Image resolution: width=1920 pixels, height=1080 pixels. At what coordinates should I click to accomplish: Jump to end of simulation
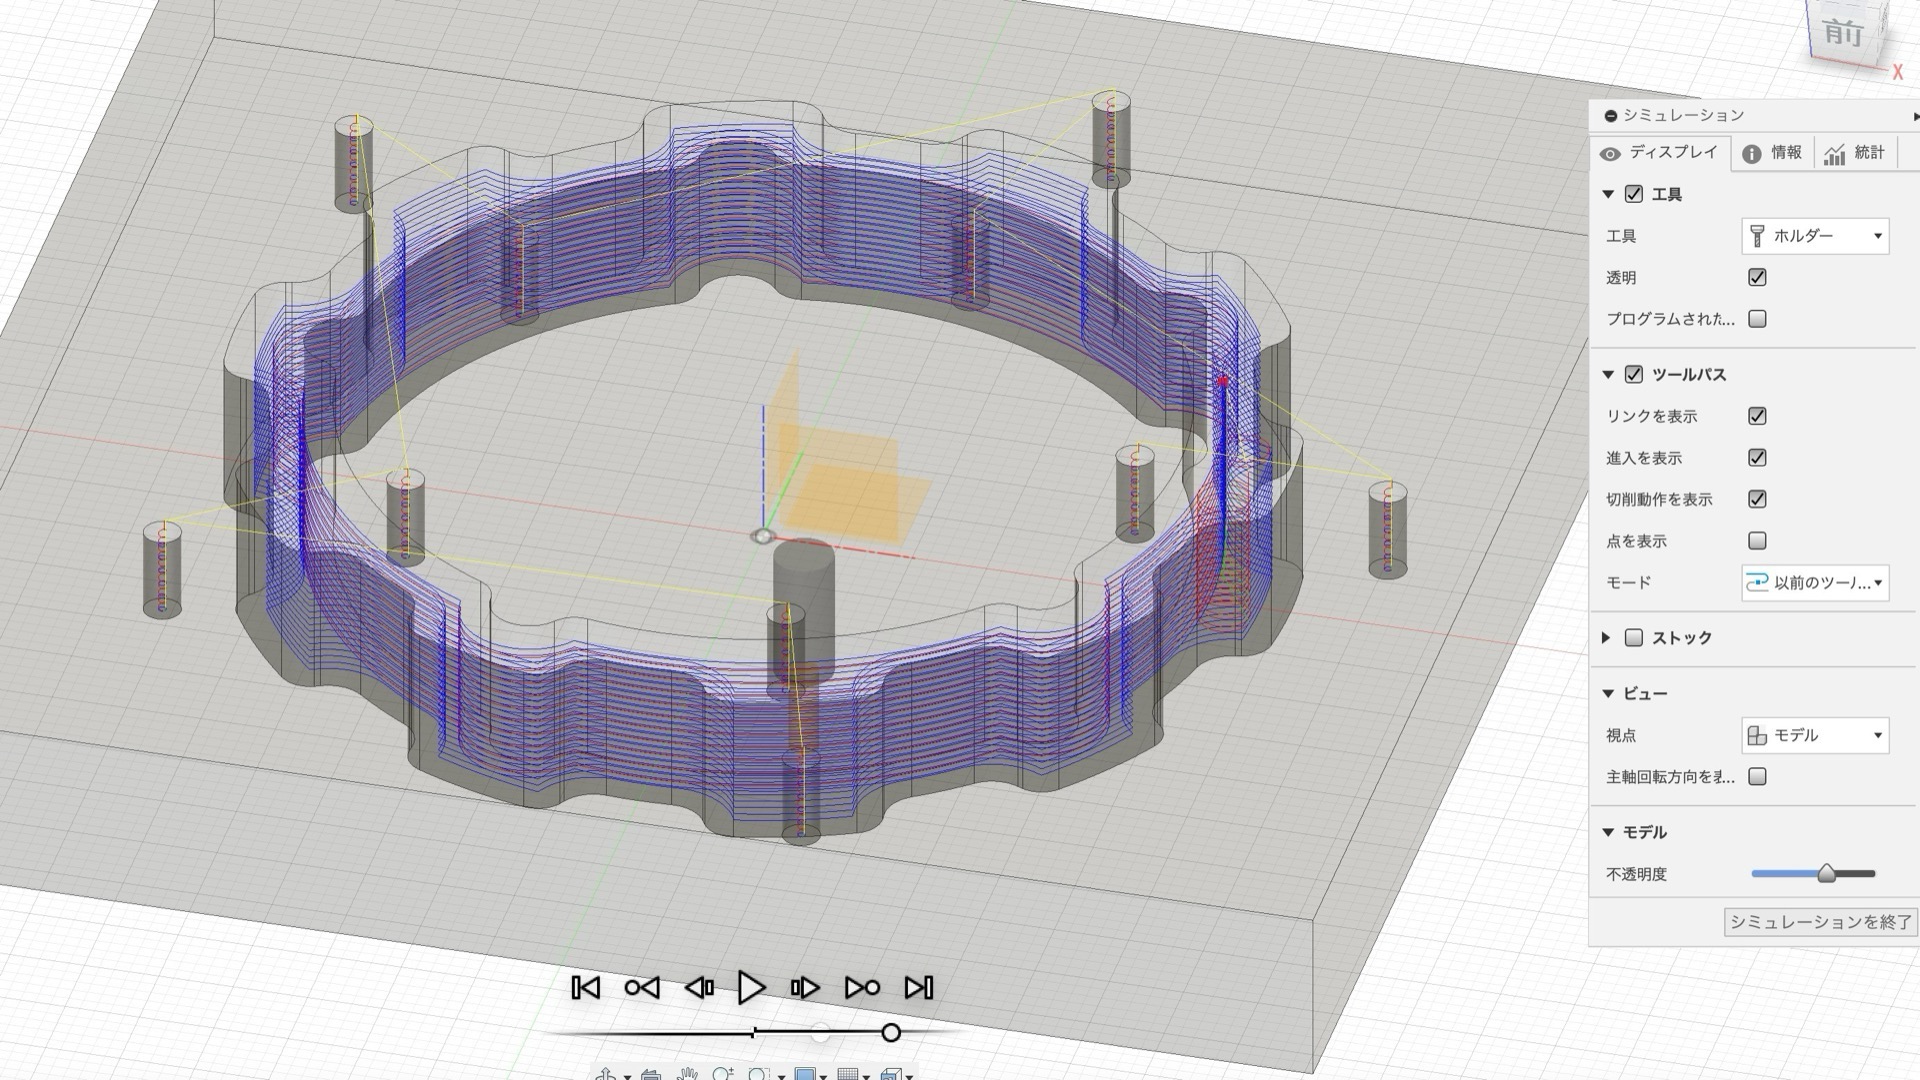918,988
